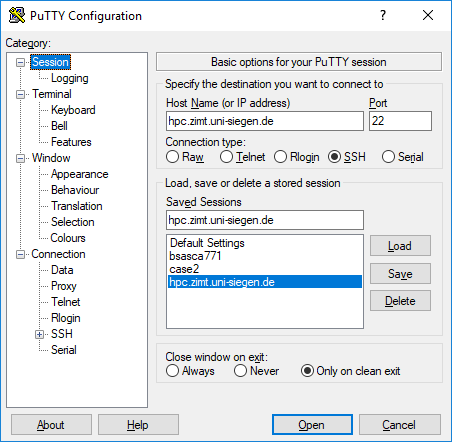Open the Translation settings category
This screenshot has height=442, width=453.
tap(77, 206)
